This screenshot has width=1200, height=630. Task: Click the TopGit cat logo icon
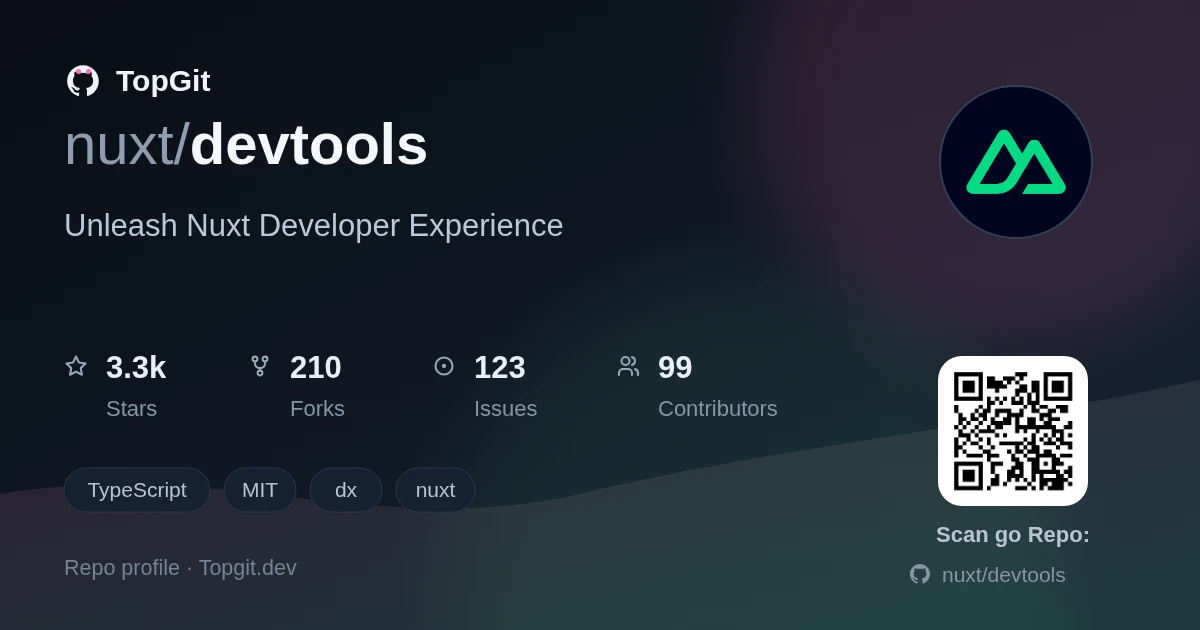[83, 81]
